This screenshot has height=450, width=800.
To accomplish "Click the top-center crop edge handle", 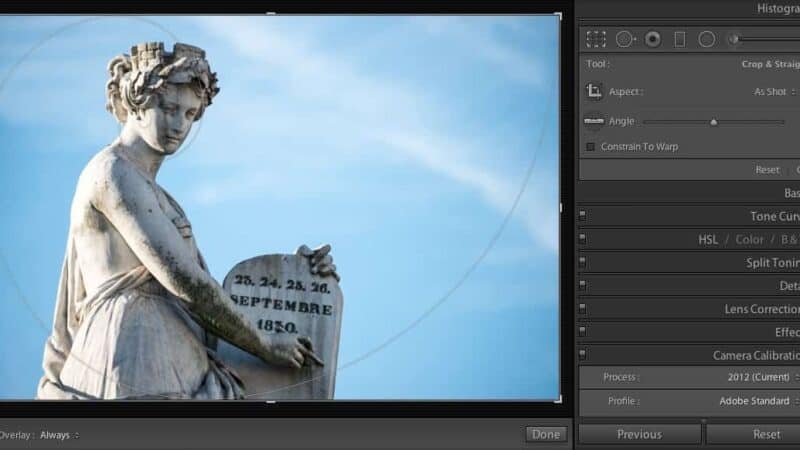I will coord(271,14).
